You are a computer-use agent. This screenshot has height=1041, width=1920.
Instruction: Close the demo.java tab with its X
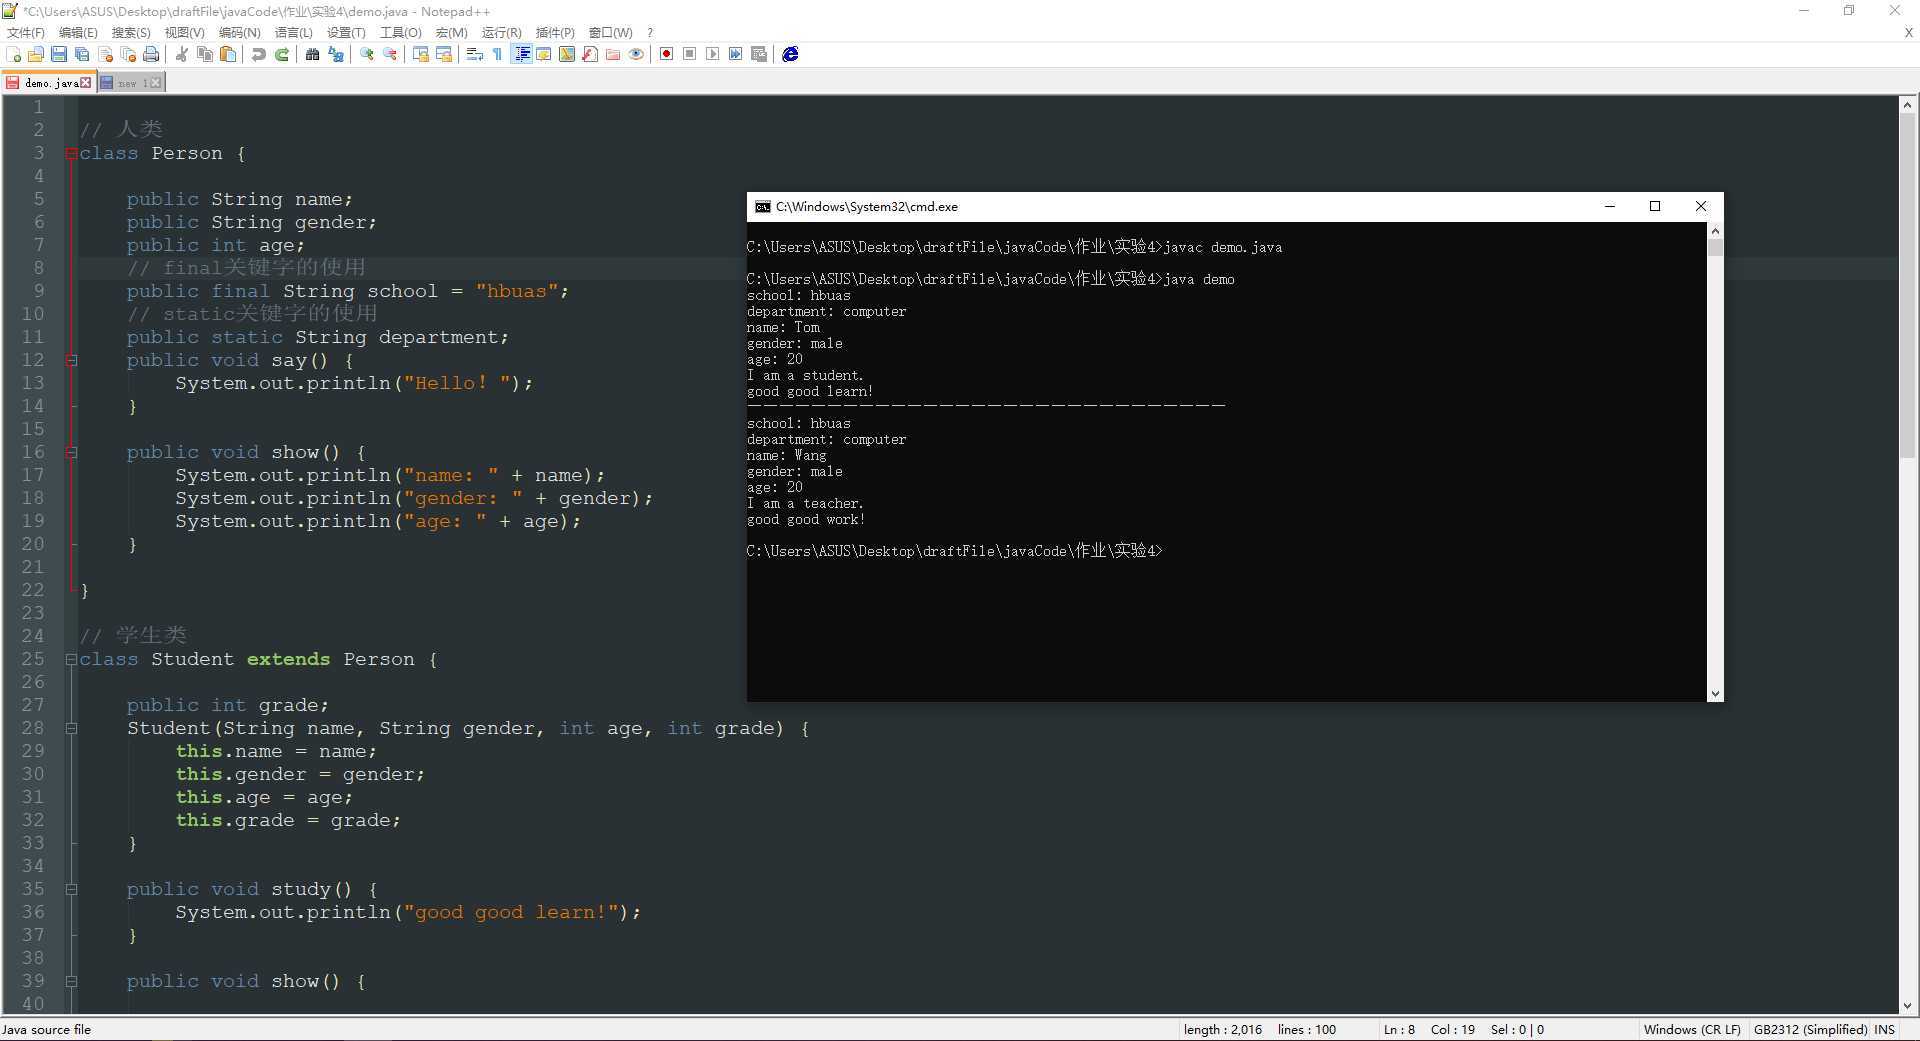coord(86,83)
